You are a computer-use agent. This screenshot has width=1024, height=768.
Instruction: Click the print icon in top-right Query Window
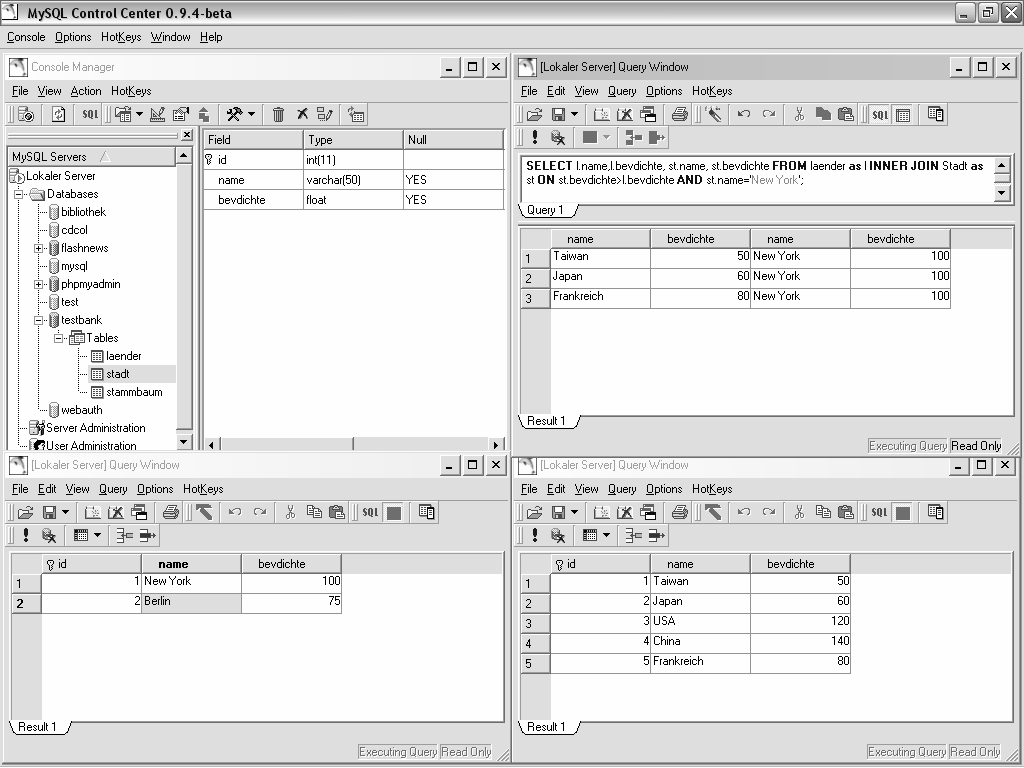pos(680,114)
